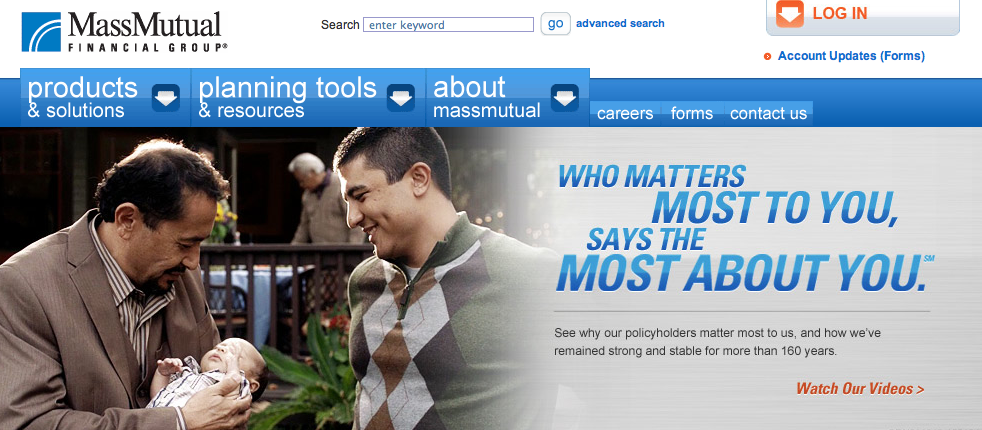Viewport: 982px width, 430px height.
Task: Expand the about massmutual dropdown arrow
Action: coord(565,98)
